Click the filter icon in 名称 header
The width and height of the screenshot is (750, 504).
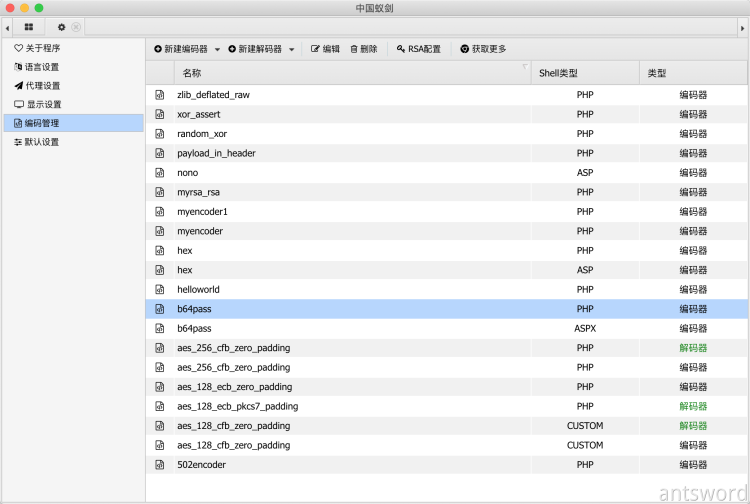[525, 68]
